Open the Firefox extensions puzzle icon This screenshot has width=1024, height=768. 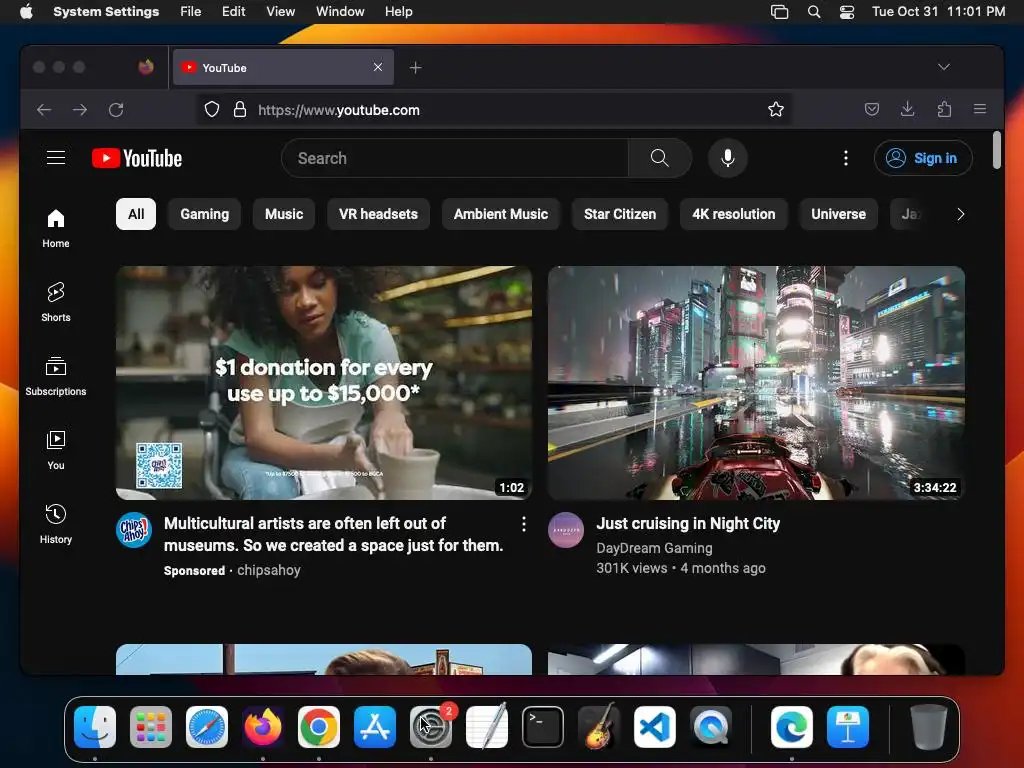point(944,109)
